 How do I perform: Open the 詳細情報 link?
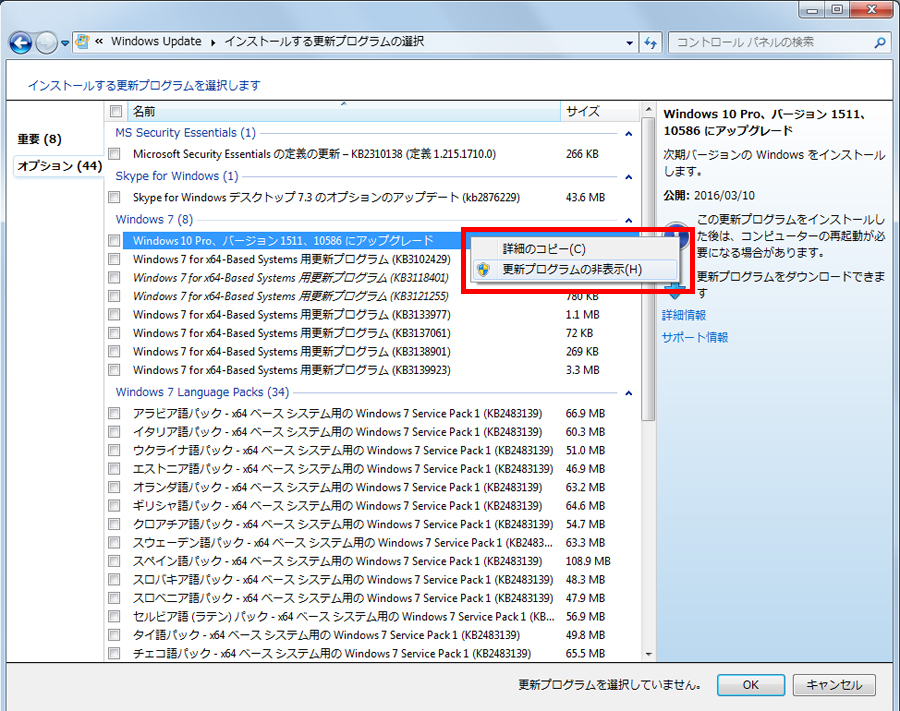(684, 315)
